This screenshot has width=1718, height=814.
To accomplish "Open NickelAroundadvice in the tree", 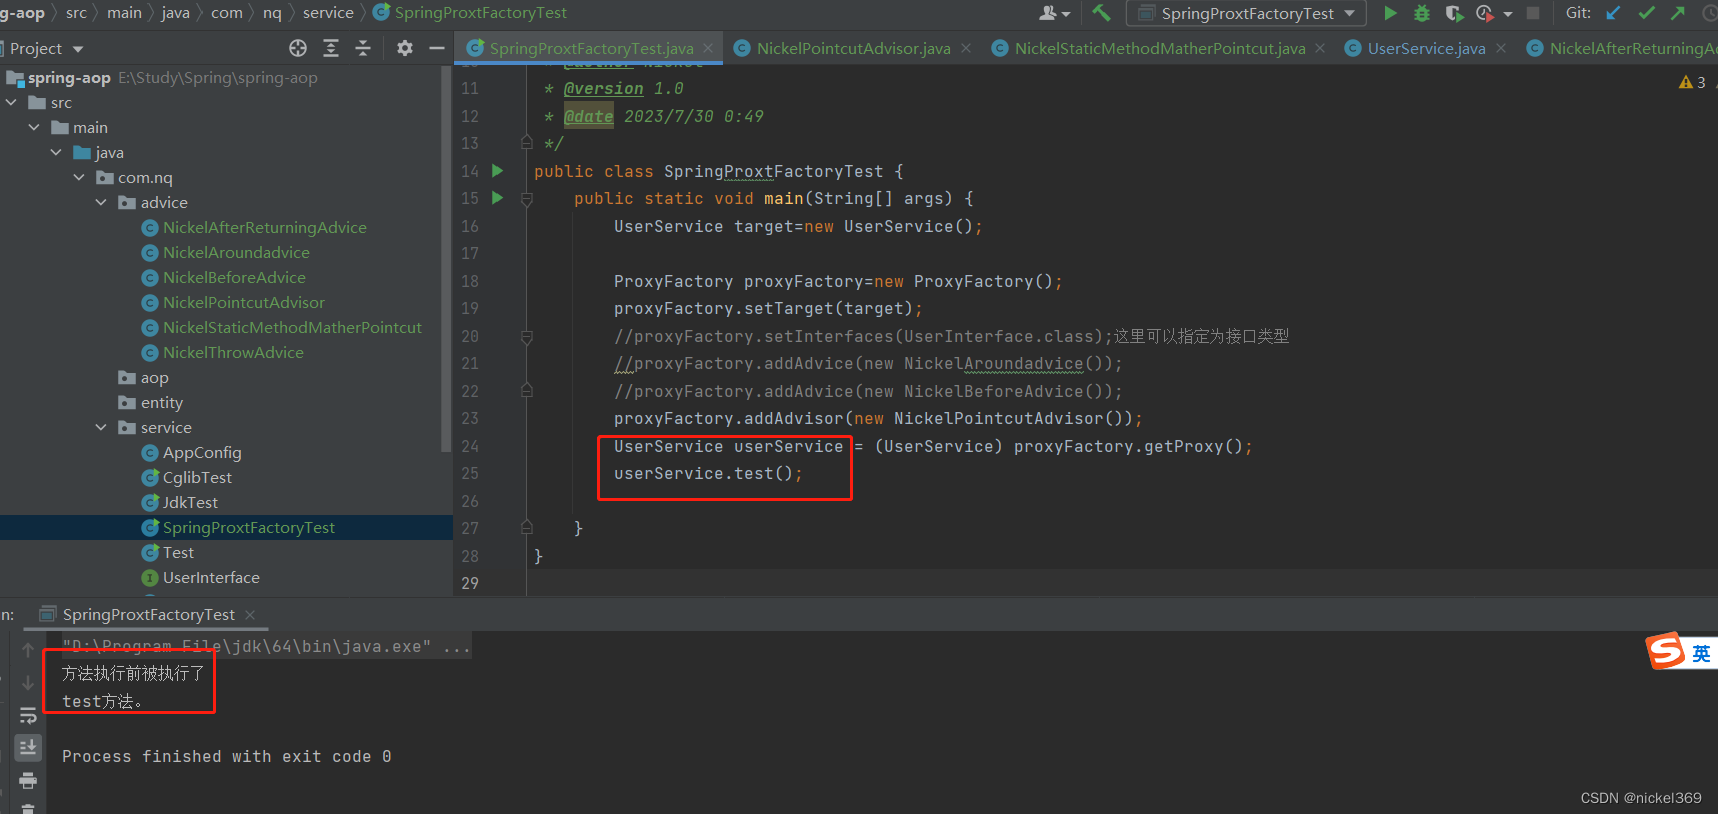I will [x=236, y=253].
